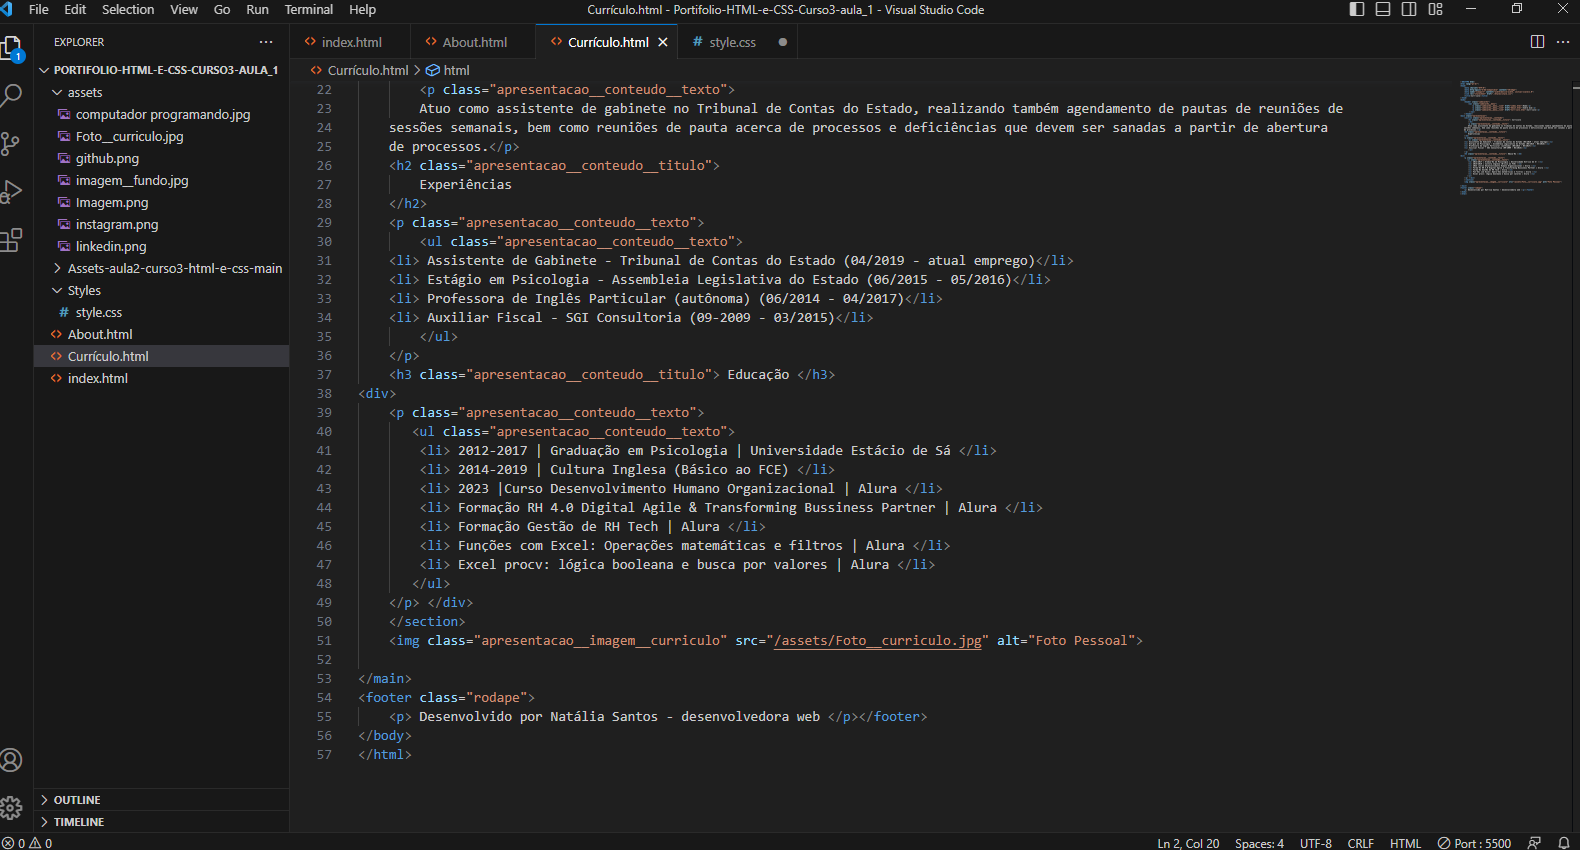Select Currículo.html in explorer tree

(161, 356)
